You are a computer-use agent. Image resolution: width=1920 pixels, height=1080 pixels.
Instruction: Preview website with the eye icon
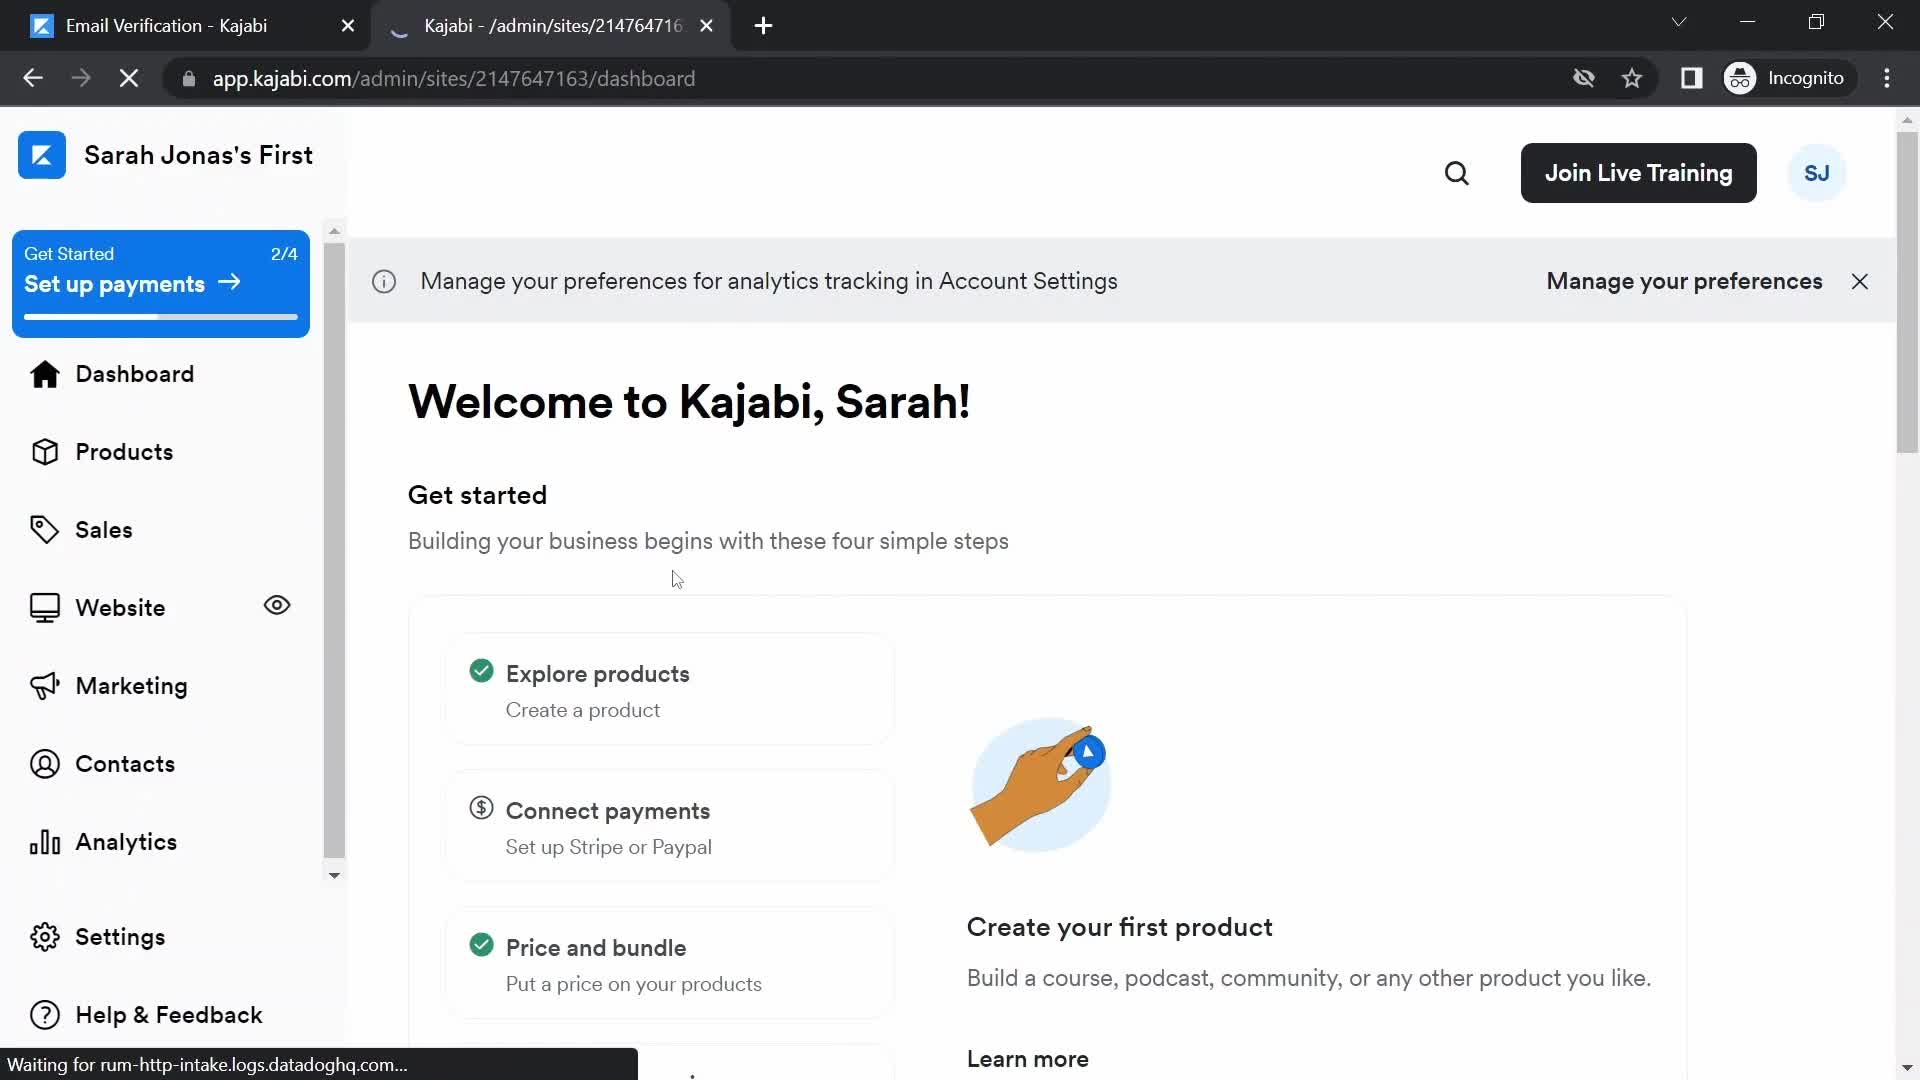click(277, 605)
